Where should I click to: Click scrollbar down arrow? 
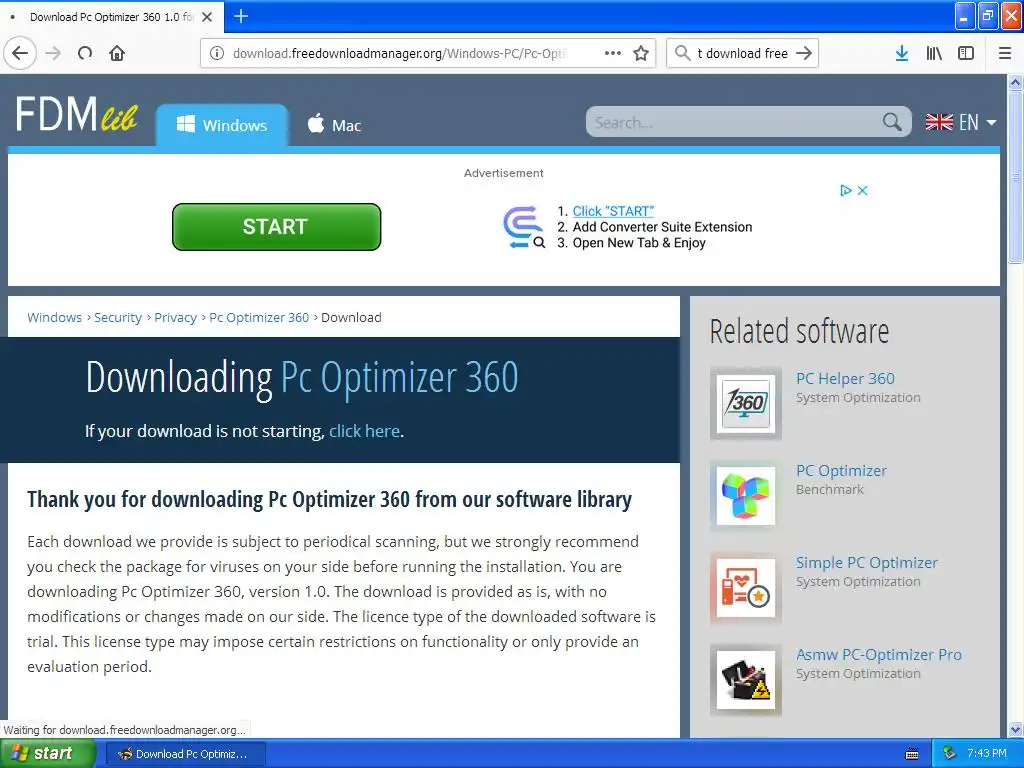(x=1016, y=729)
